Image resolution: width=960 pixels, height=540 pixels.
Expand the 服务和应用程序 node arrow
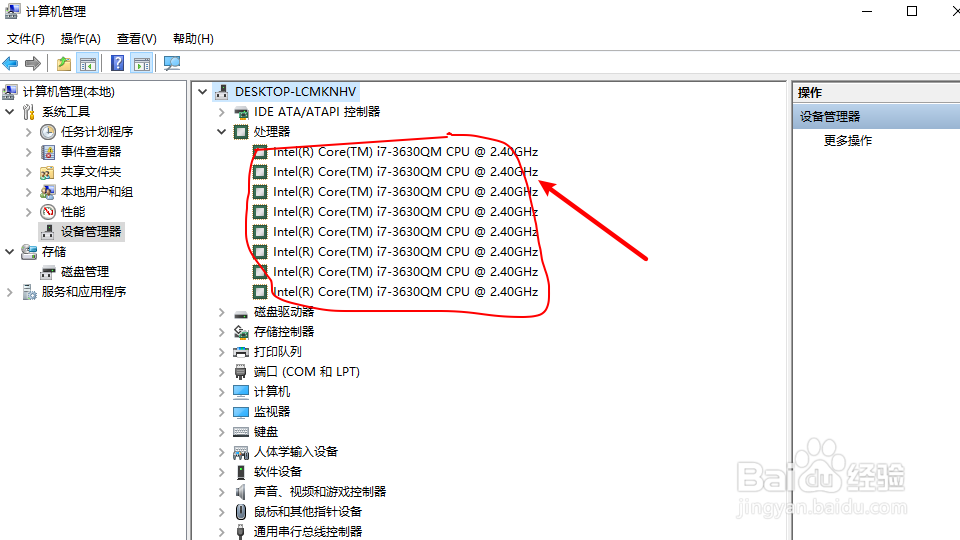pyautogui.click(x=10, y=292)
